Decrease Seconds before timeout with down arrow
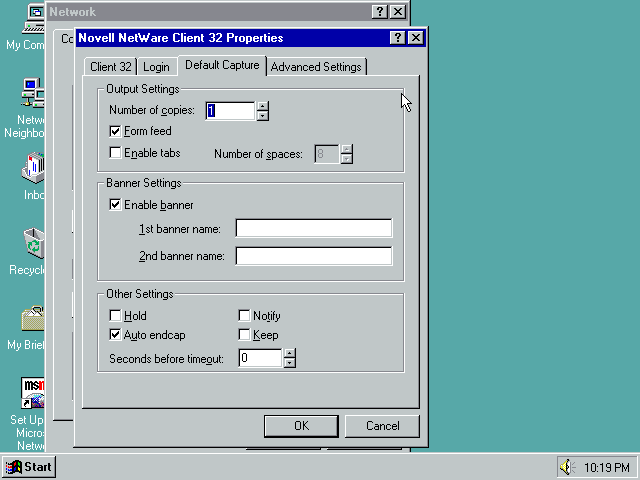 pos(289,363)
